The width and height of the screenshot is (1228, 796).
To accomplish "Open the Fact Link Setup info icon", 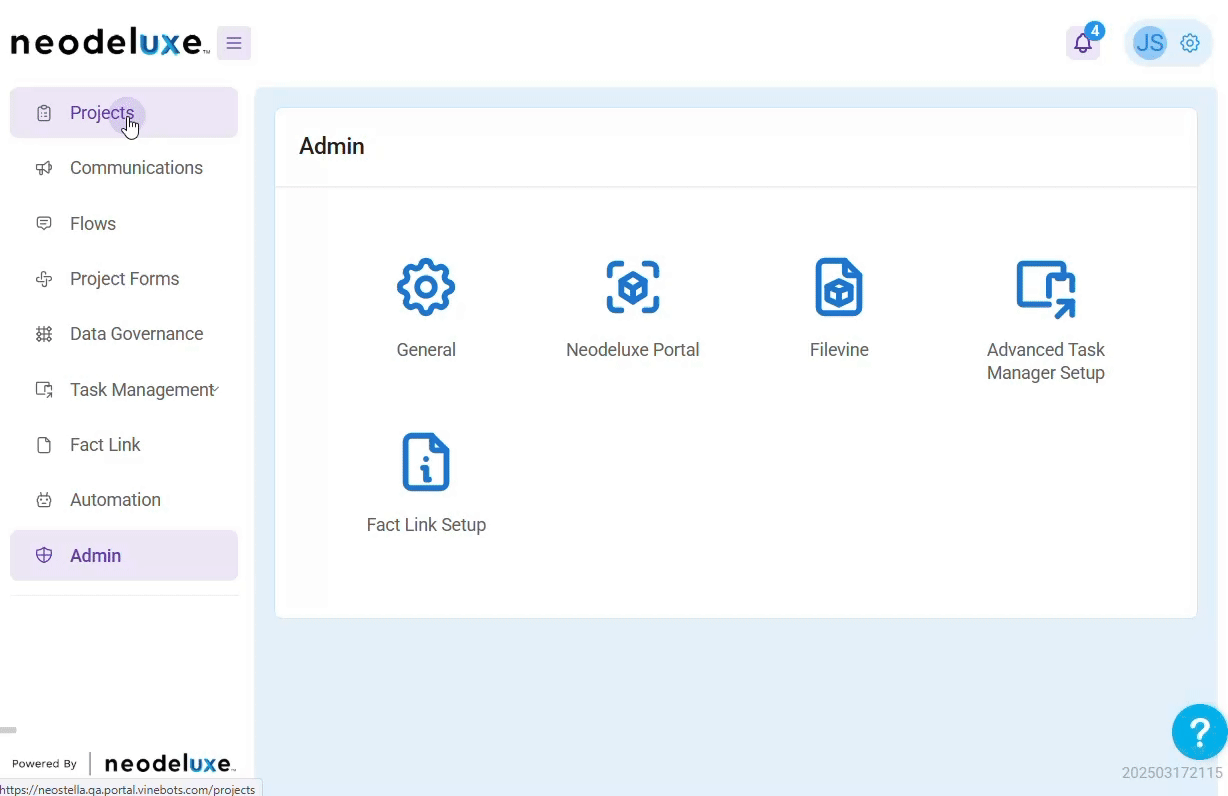I will [x=426, y=462].
